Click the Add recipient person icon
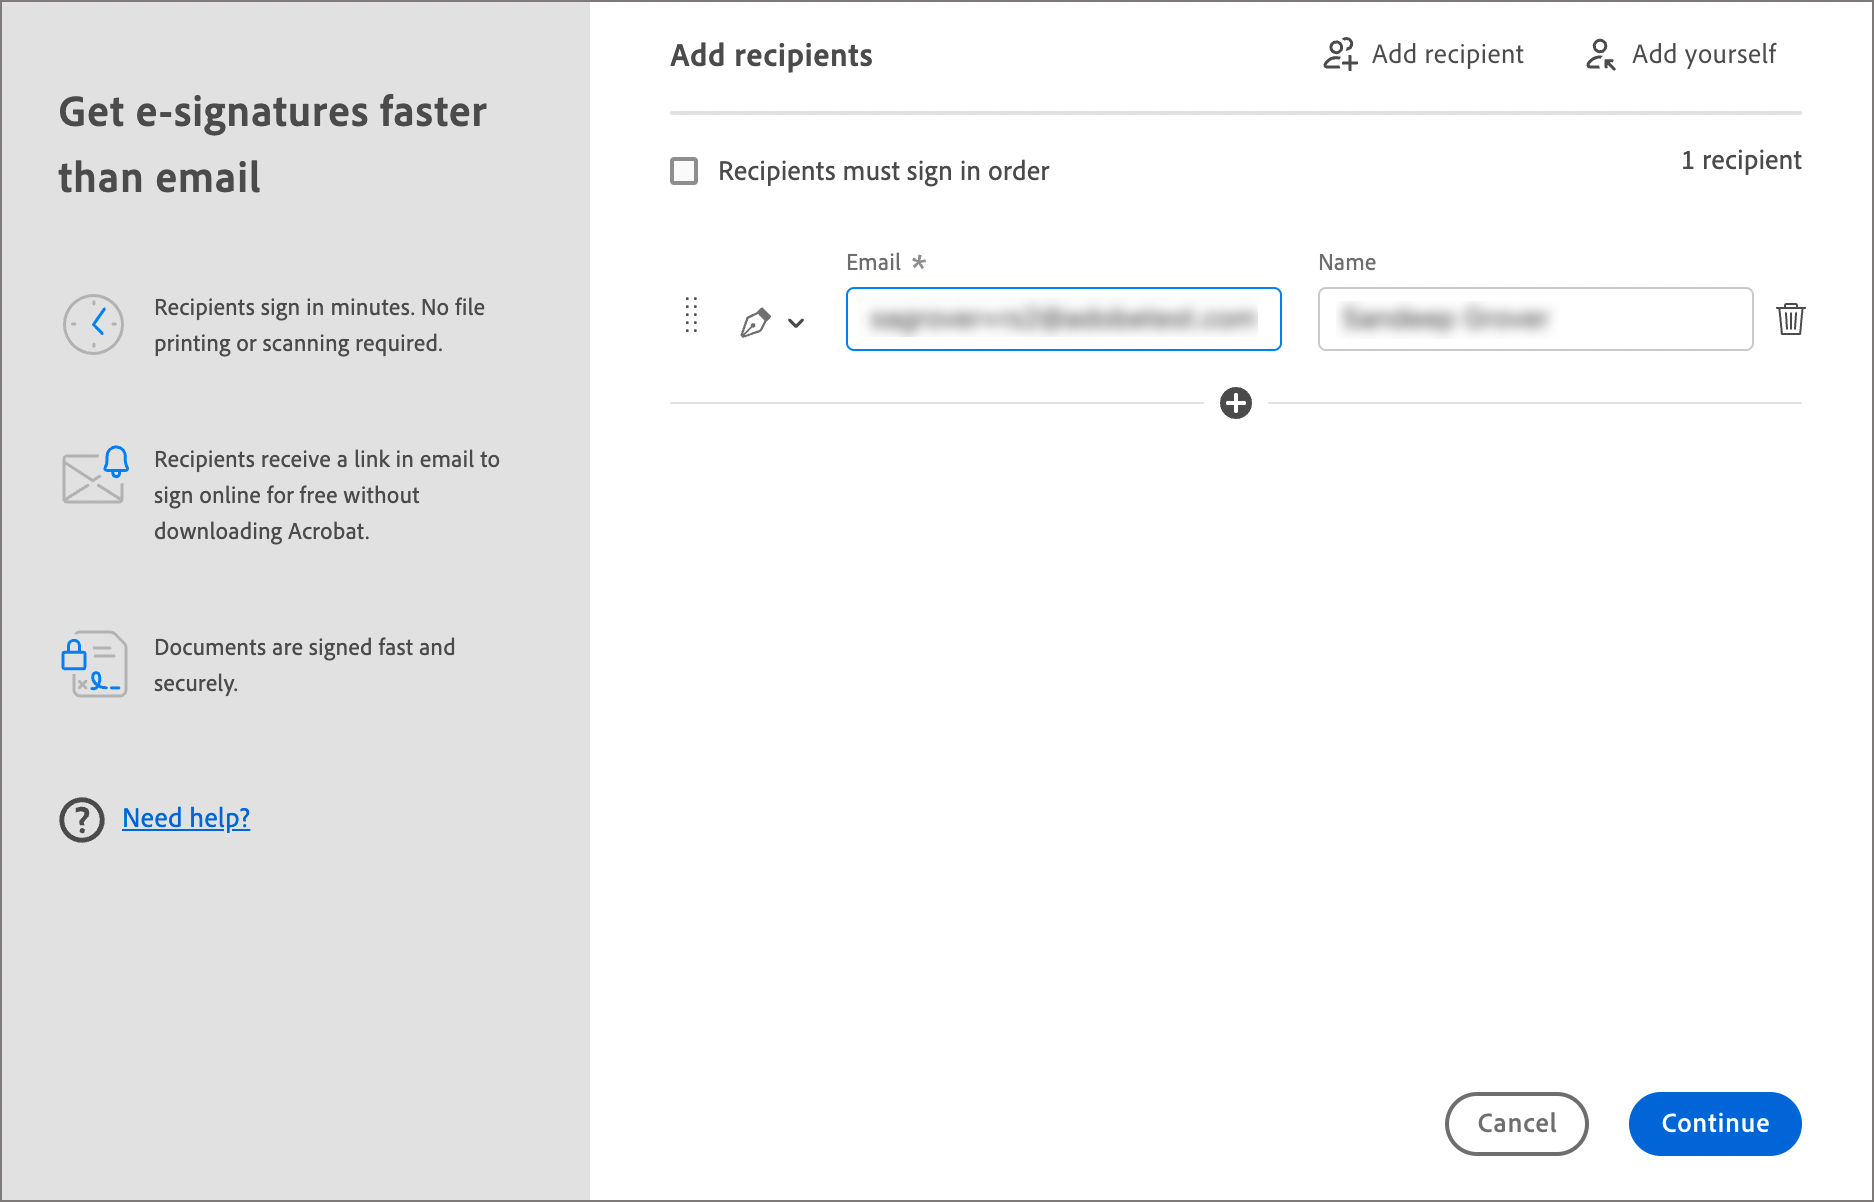This screenshot has width=1874, height=1202. (x=1339, y=54)
